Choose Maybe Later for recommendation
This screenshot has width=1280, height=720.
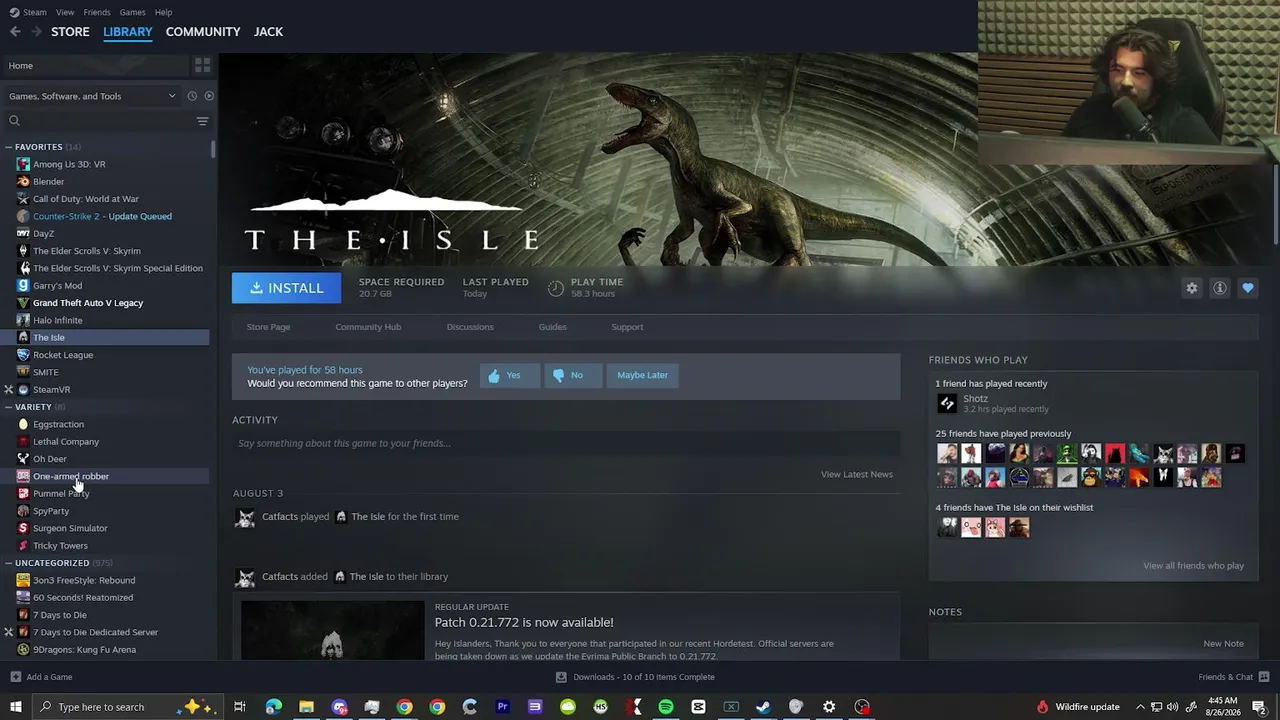(642, 375)
